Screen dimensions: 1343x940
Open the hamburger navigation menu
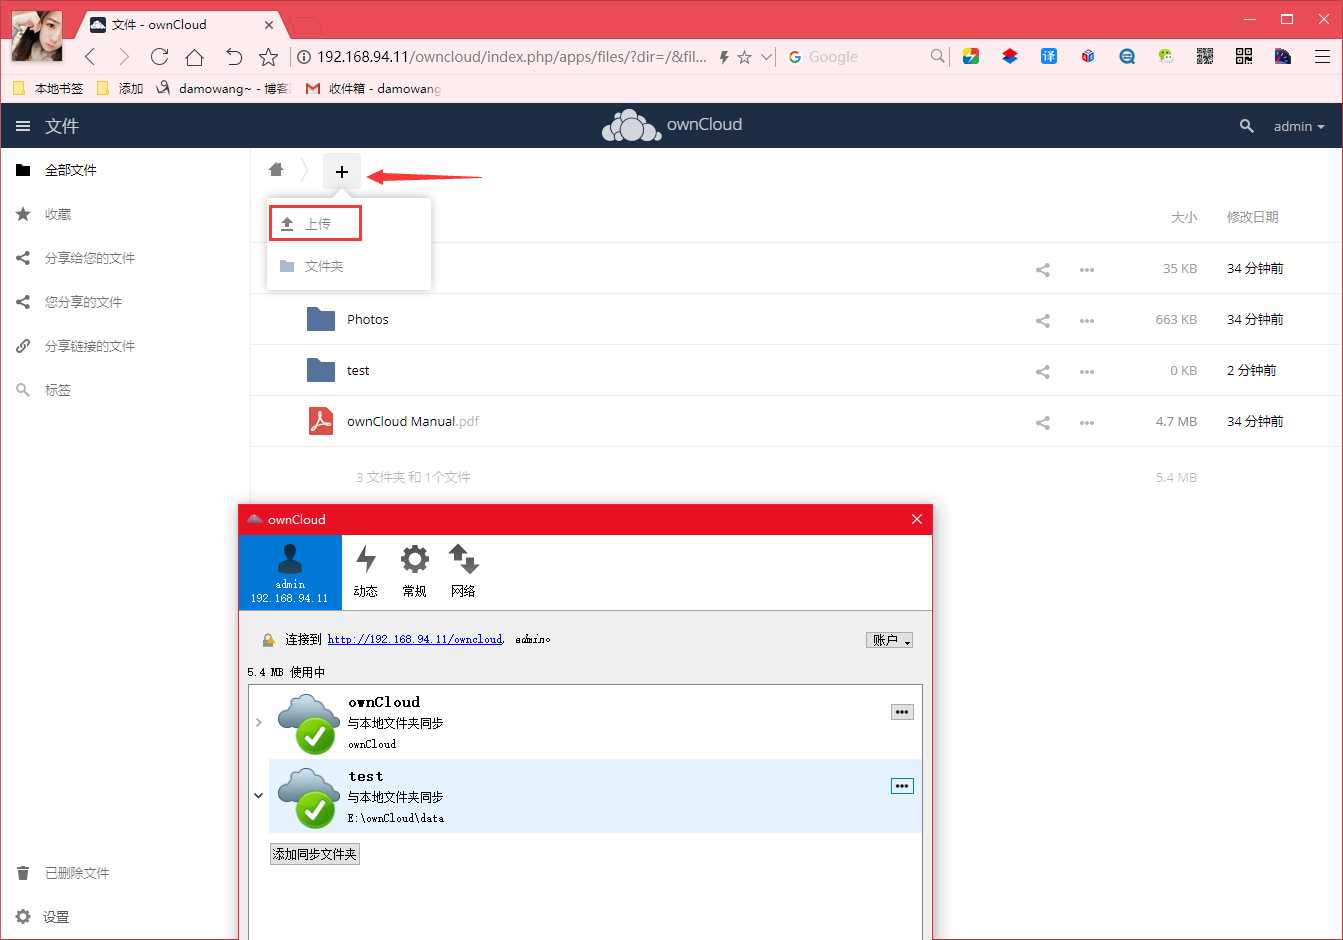[x=23, y=126]
